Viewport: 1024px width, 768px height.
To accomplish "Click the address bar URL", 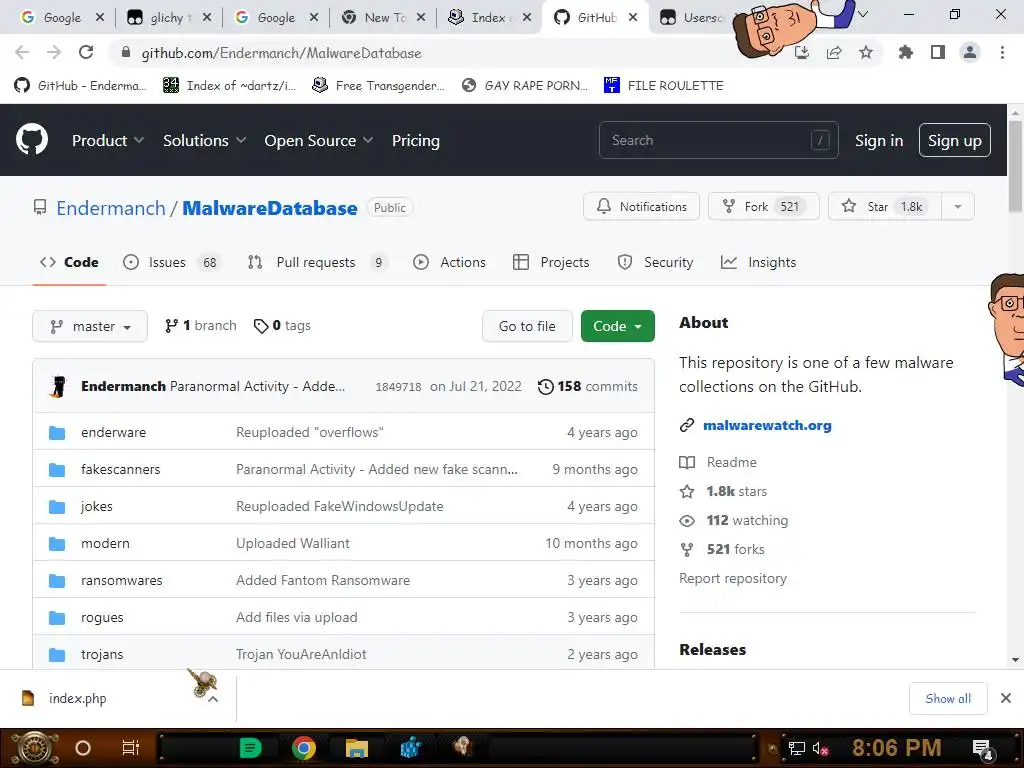I will pos(281,53).
